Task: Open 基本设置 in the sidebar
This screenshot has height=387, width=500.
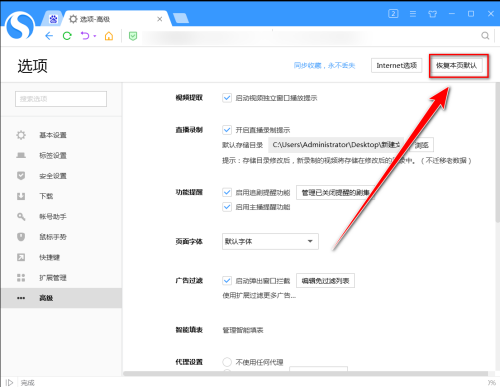Action: 61,135
